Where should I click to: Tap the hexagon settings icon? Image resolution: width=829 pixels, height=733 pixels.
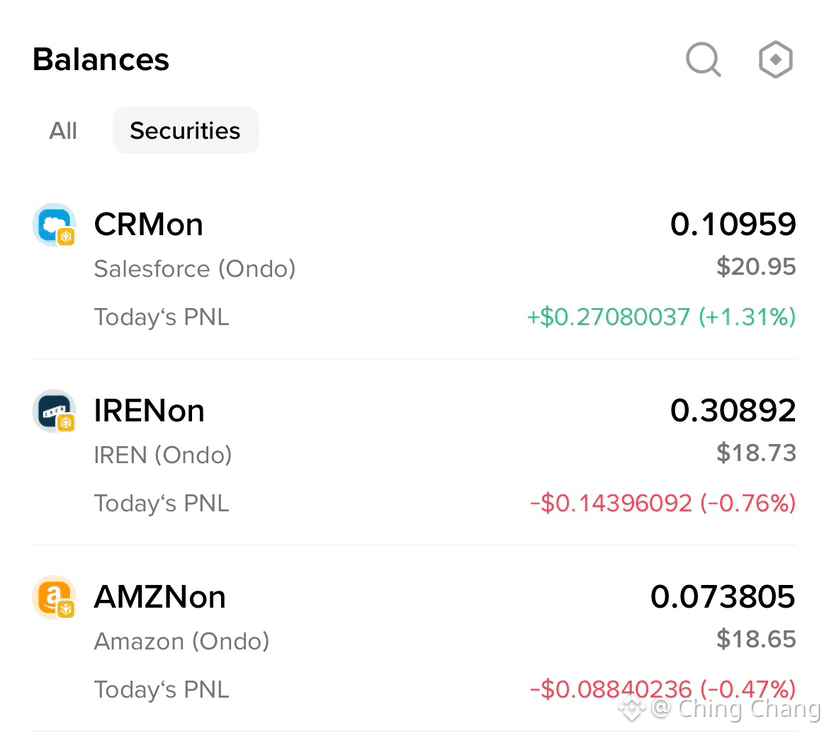pos(775,59)
